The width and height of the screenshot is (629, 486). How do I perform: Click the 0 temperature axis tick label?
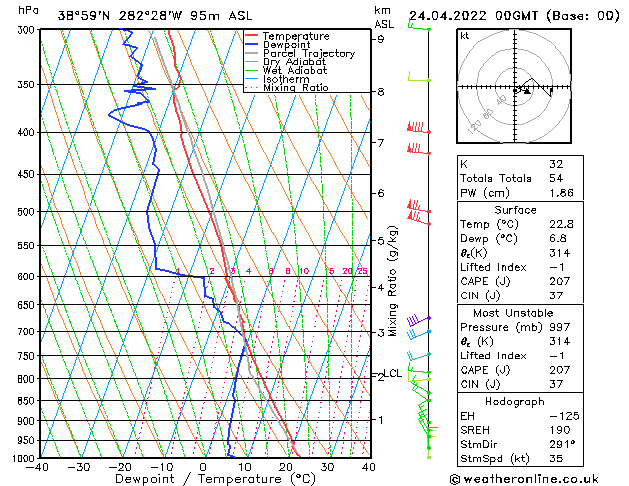(x=203, y=467)
